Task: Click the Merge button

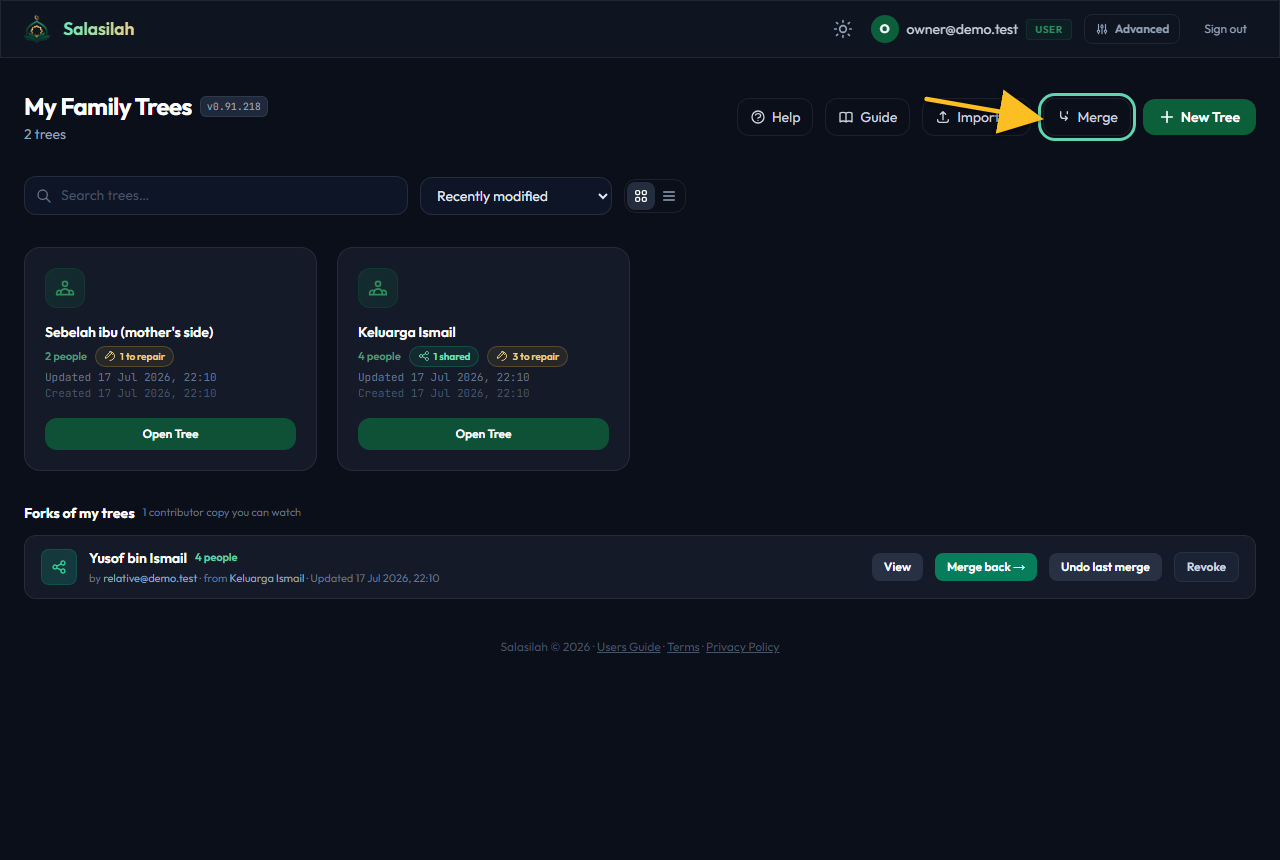Action: [1087, 117]
